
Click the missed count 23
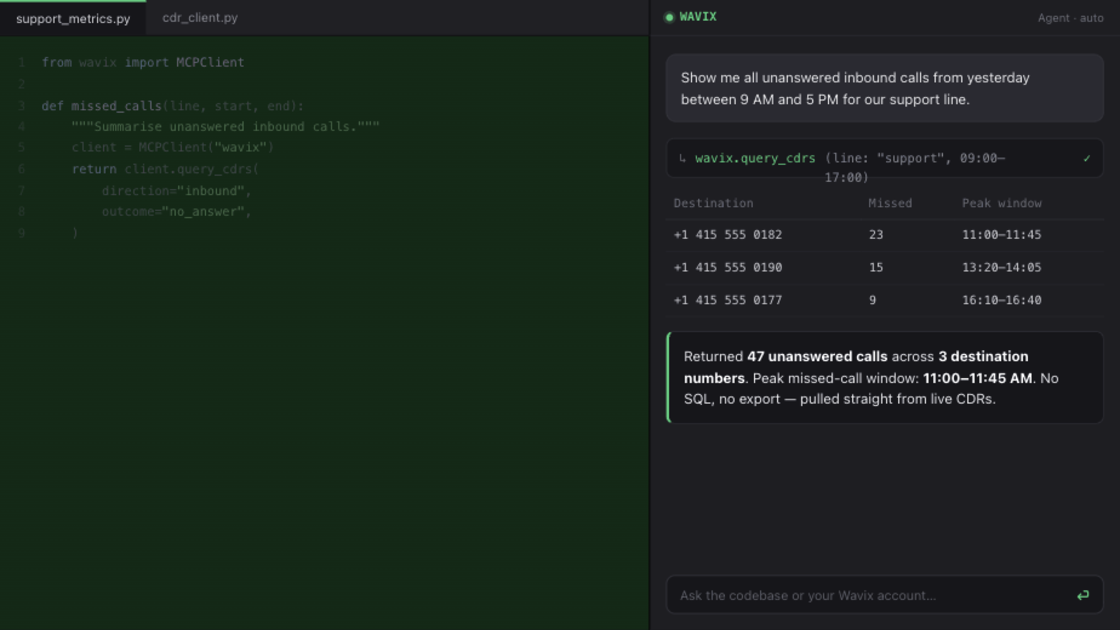click(876, 235)
